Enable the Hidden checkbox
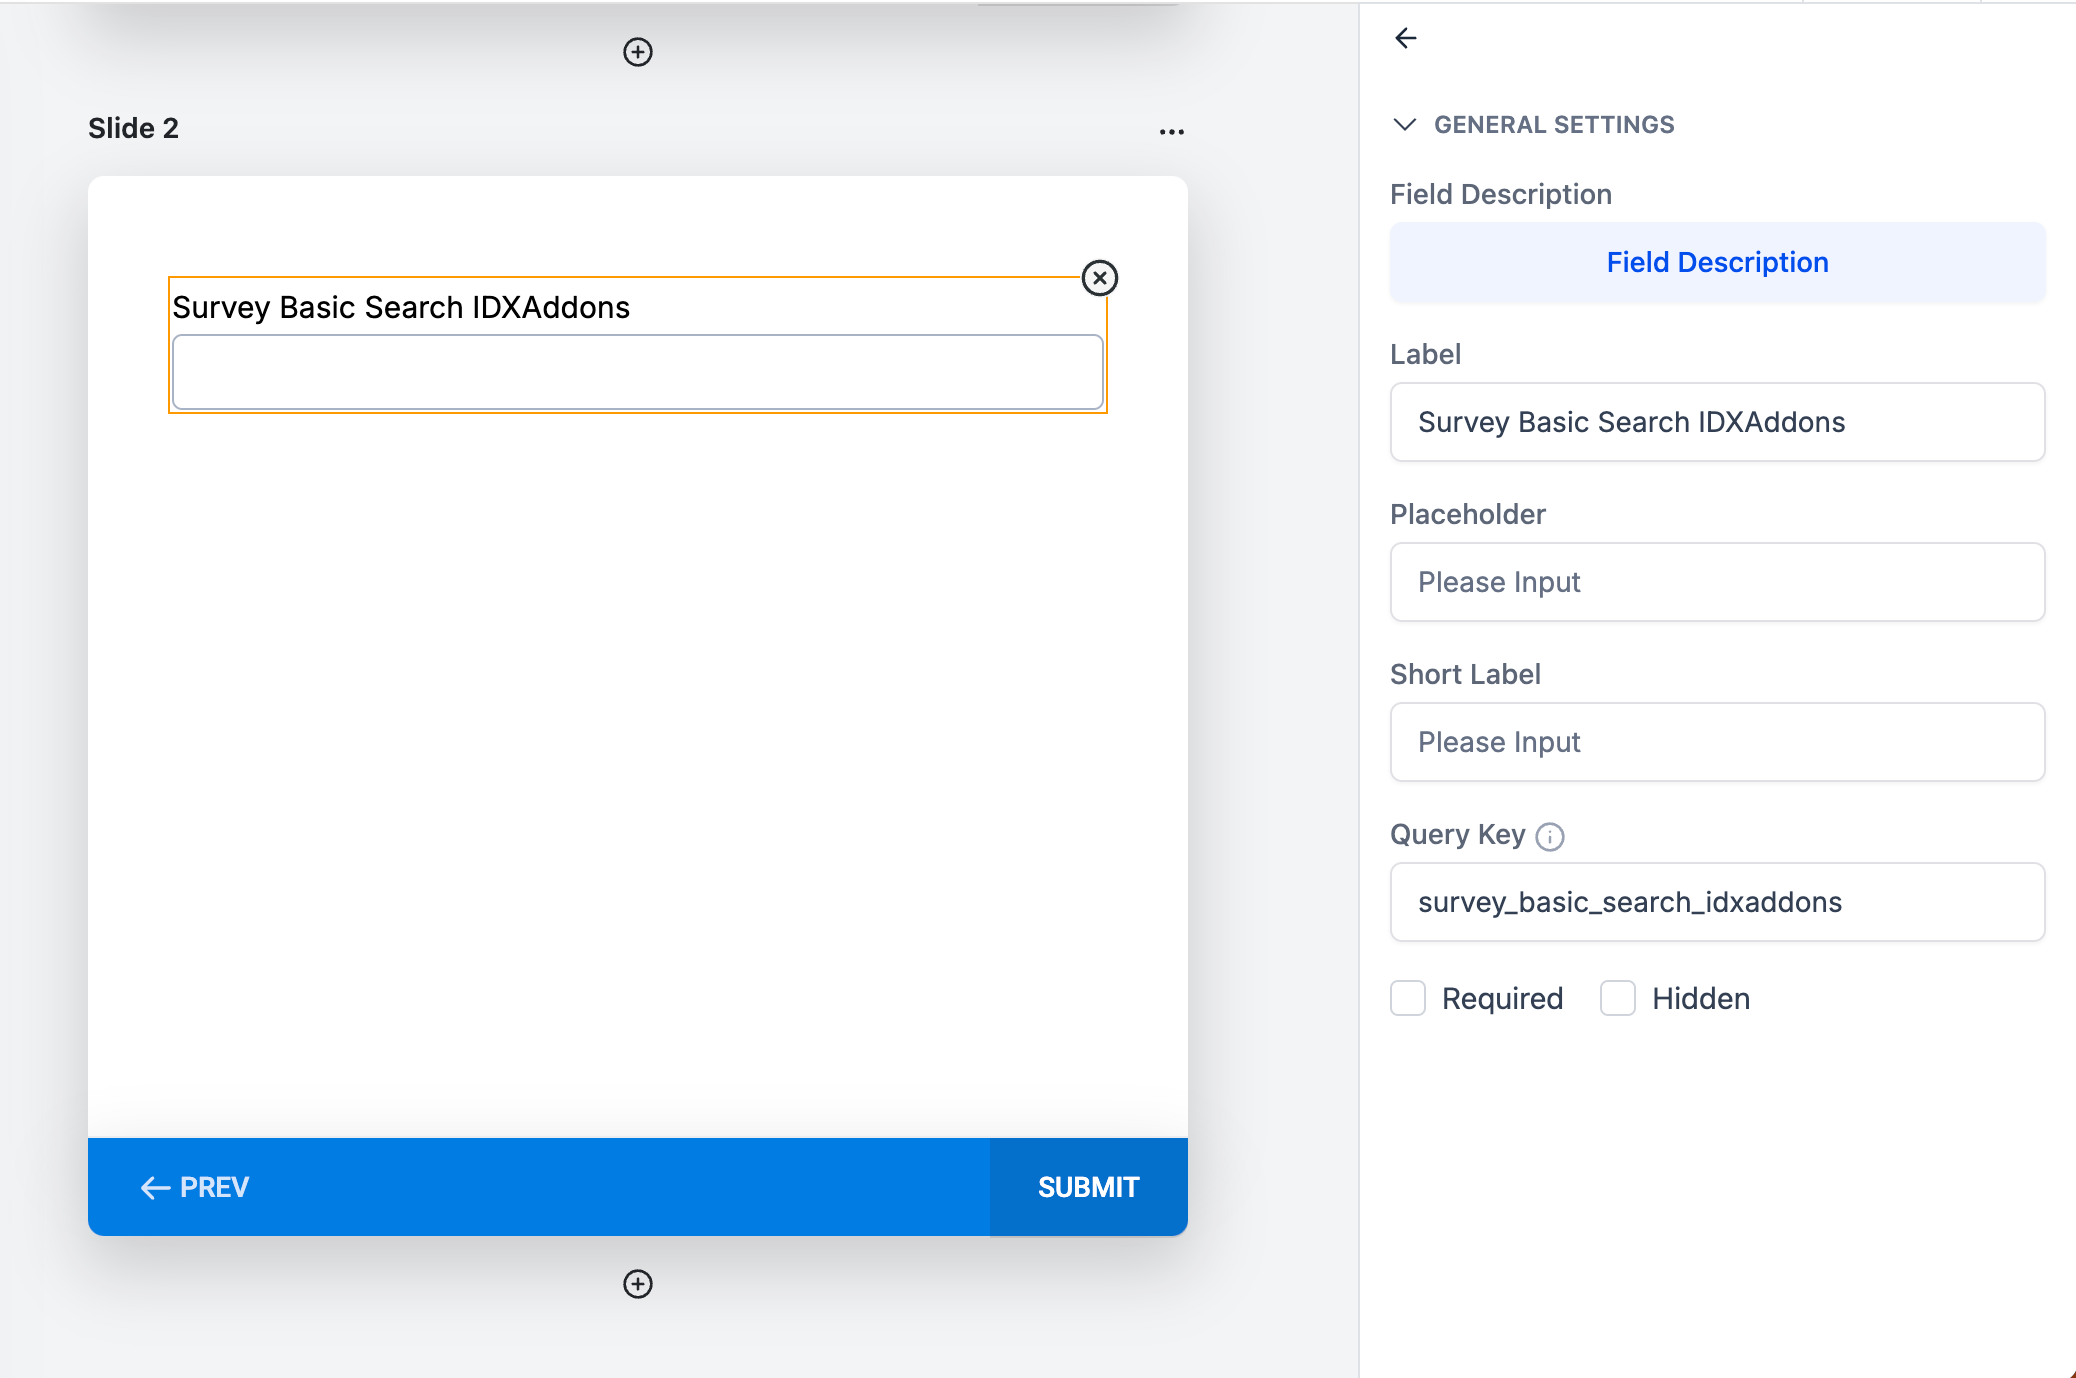The width and height of the screenshot is (2076, 1378). click(1618, 998)
